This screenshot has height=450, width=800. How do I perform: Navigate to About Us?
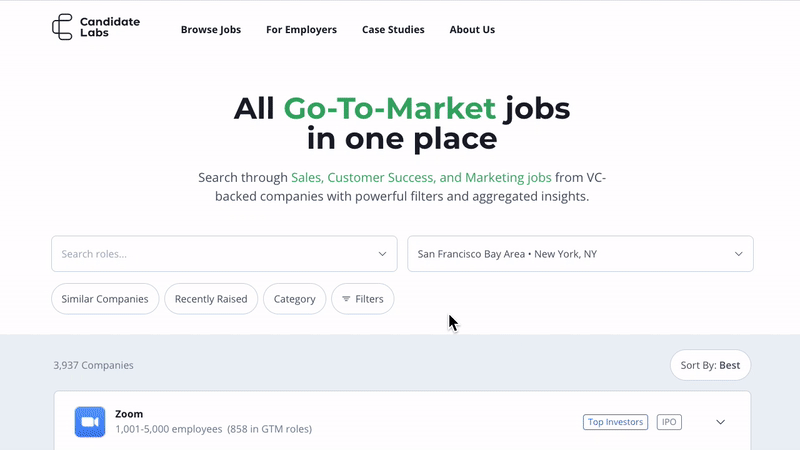[x=472, y=30]
